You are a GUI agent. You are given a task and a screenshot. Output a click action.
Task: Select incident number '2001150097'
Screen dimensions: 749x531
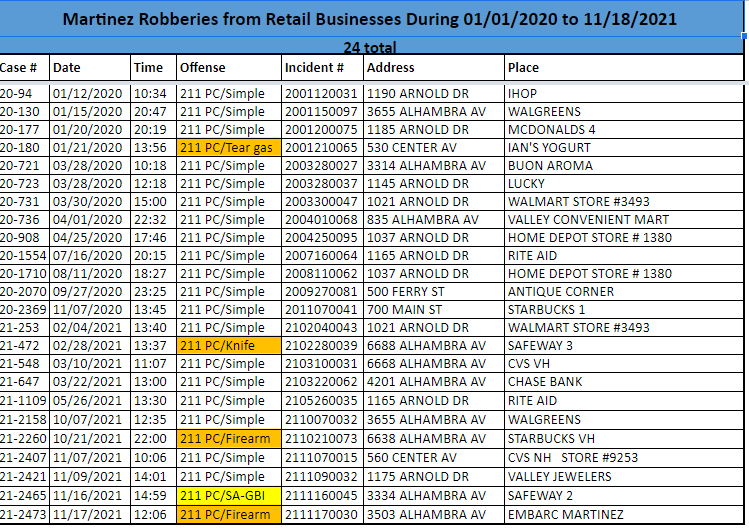322,111
